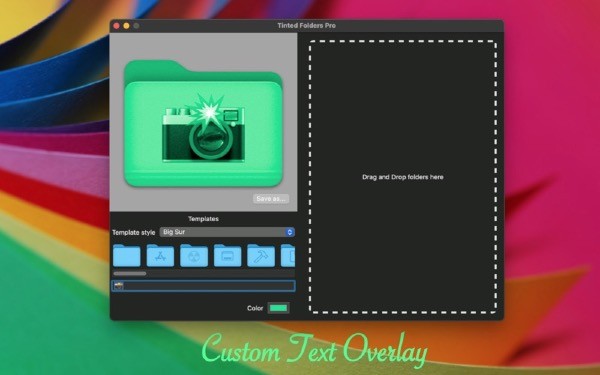
Task: Click the Save as... button
Action: [271, 199]
